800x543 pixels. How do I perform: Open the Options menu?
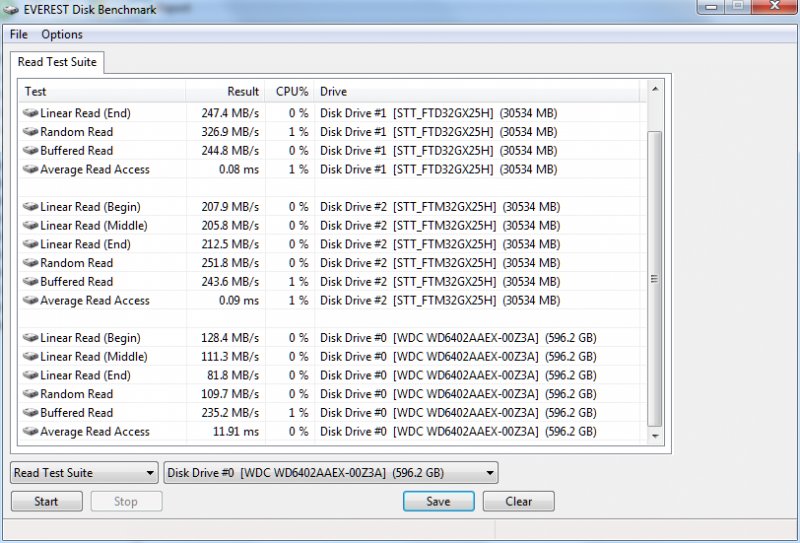[62, 34]
